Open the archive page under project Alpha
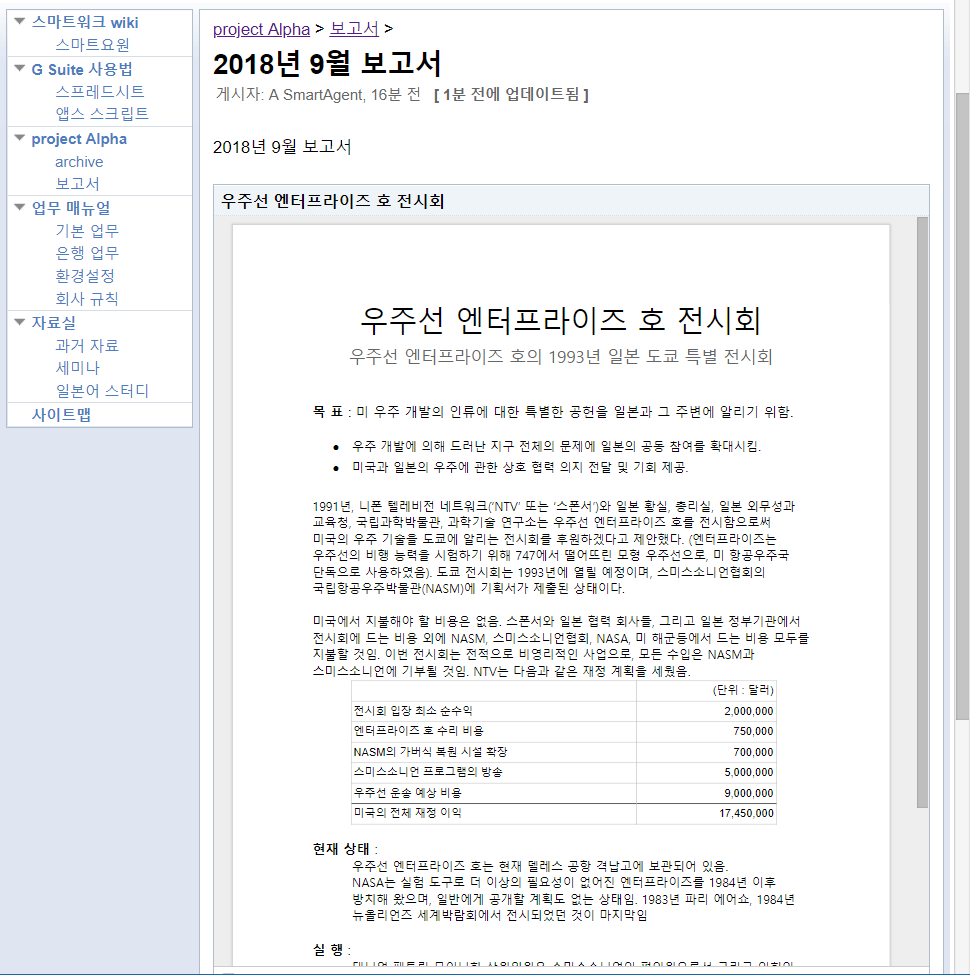Image resolution: width=970 pixels, height=975 pixels. coord(79,161)
